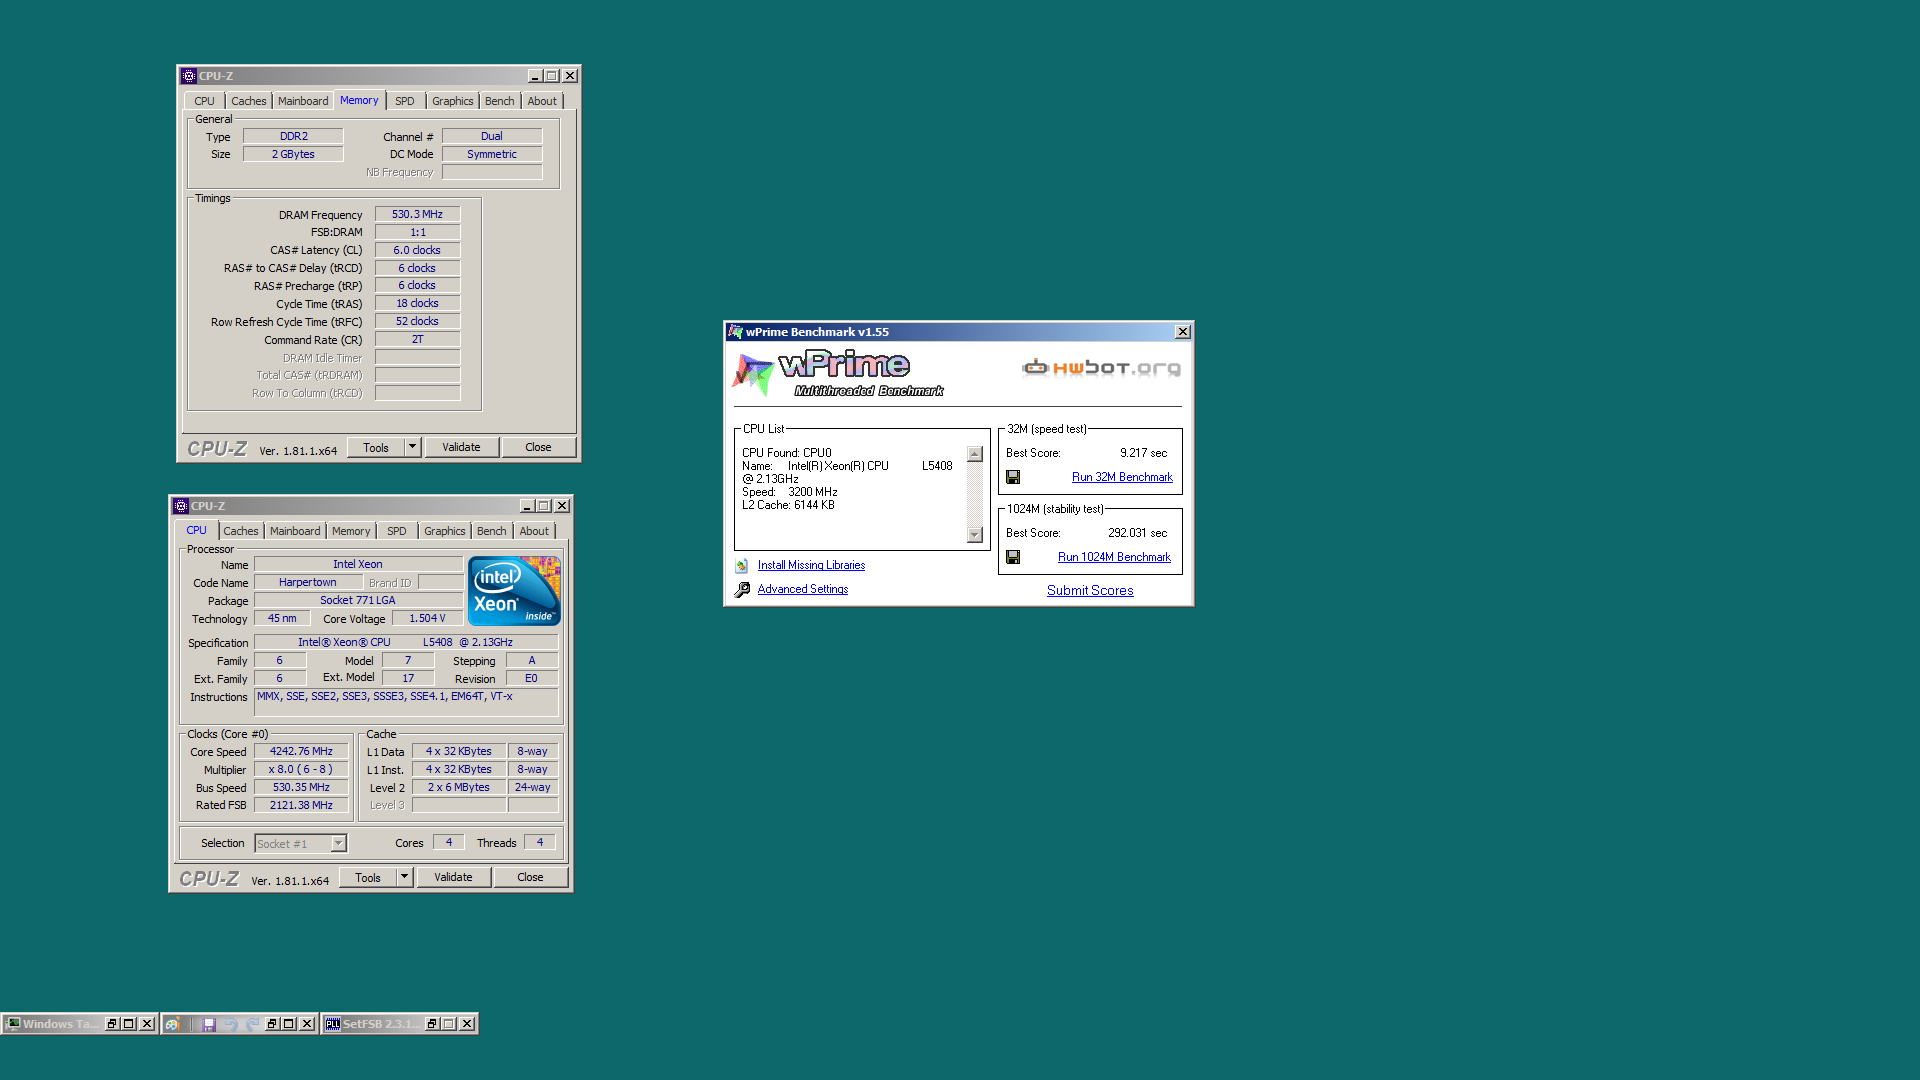This screenshot has width=1920, height=1080.
Task: Click Close button in the lower CPU-Z window
Action: pyautogui.click(x=530, y=877)
